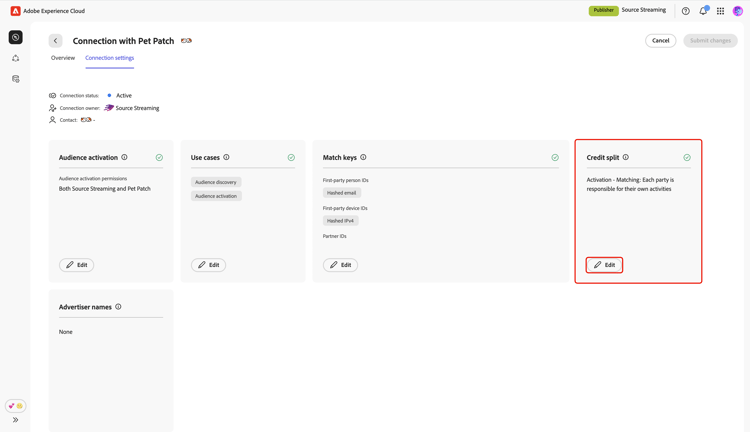The height and width of the screenshot is (432, 750).
Task: Click the Connection status icon
Action: [x=53, y=96]
